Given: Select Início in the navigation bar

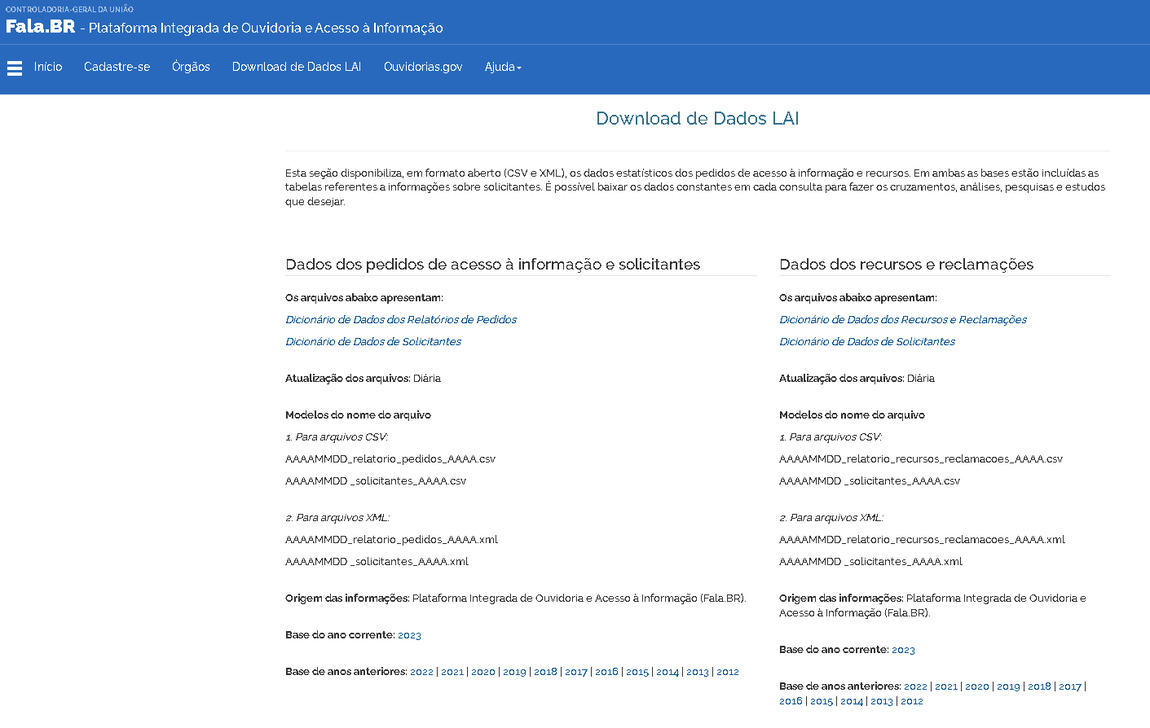Looking at the screenshot, I should [x=48, y=67].
